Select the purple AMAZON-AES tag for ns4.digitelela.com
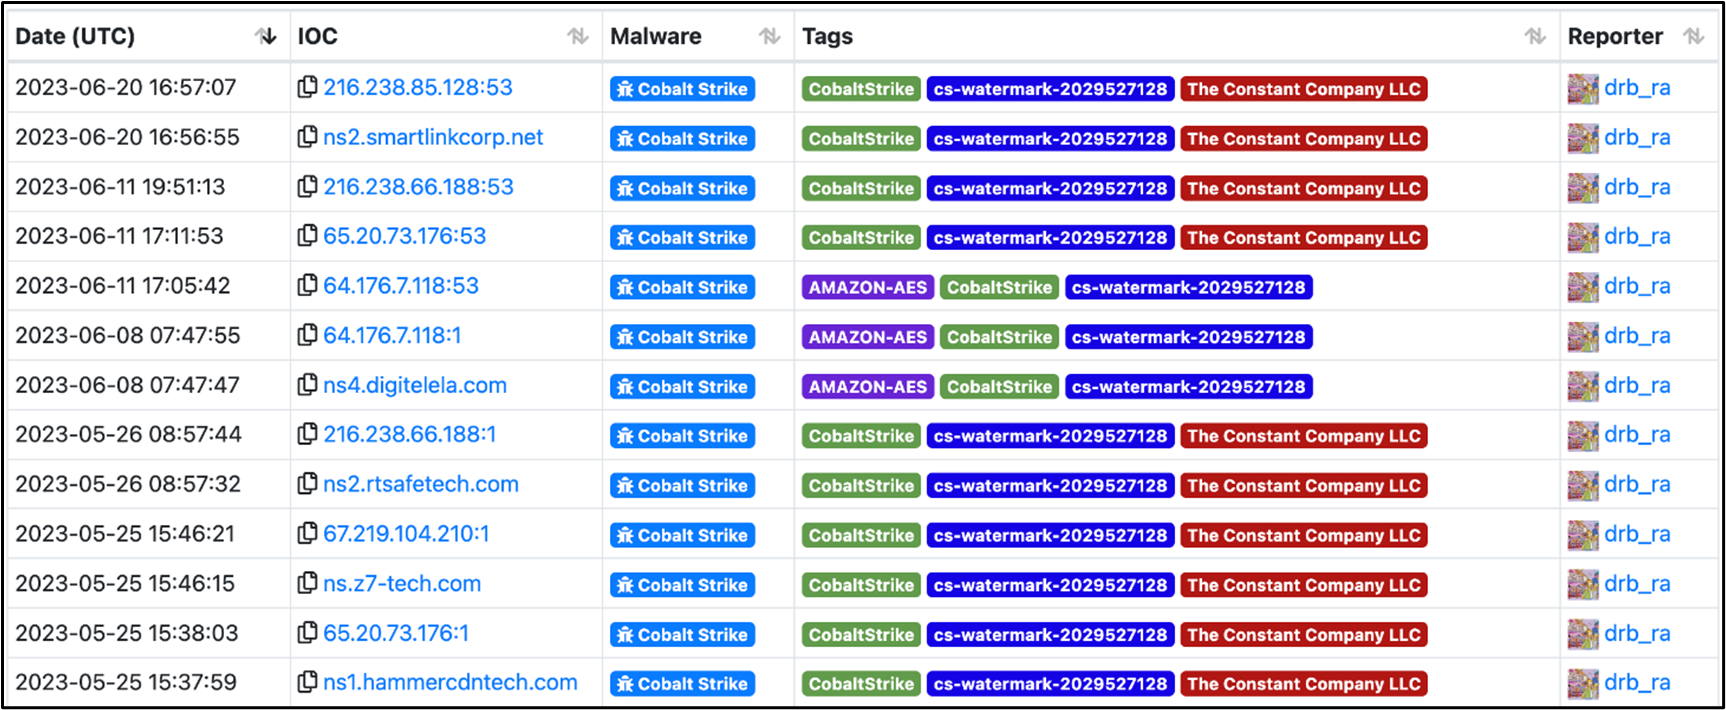1726x710 pixels. (867, 387)
